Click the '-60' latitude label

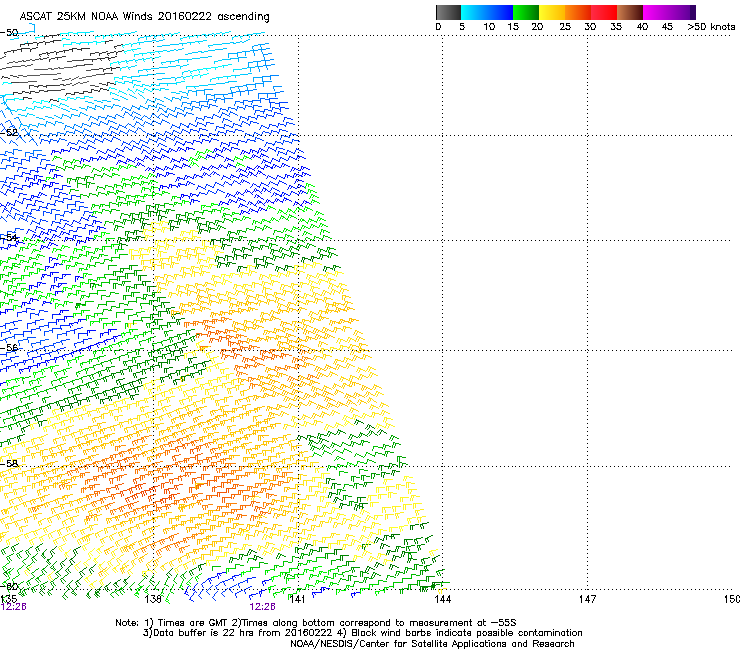(9, 586)
